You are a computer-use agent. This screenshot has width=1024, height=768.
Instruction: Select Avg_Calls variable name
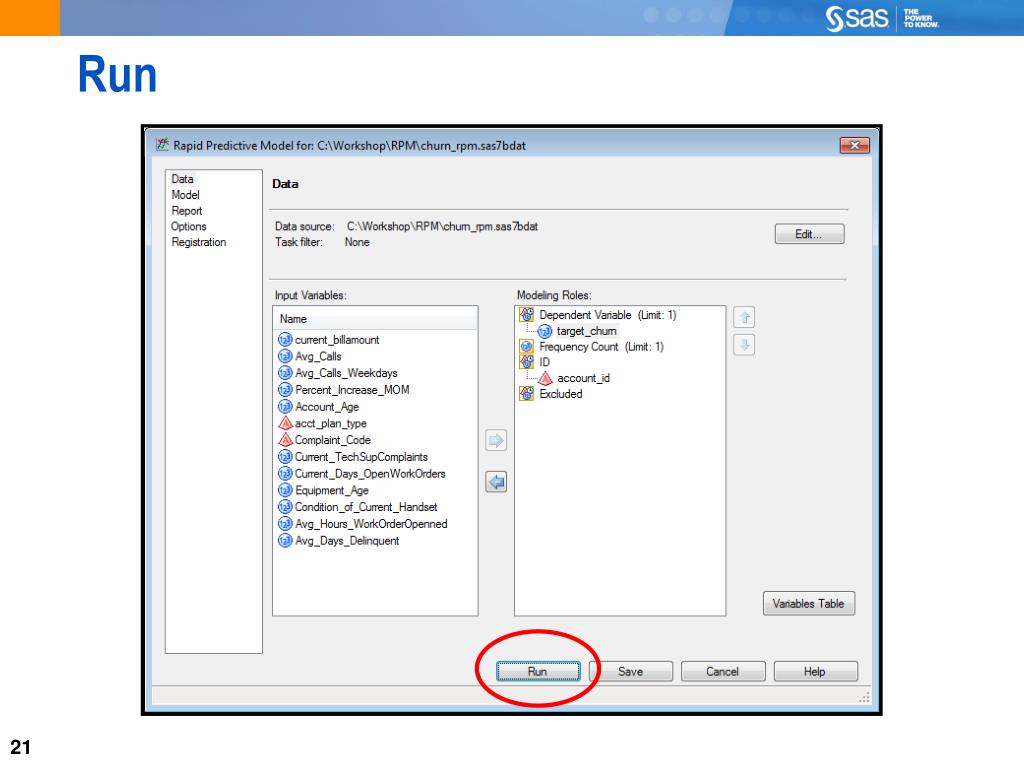318,356
